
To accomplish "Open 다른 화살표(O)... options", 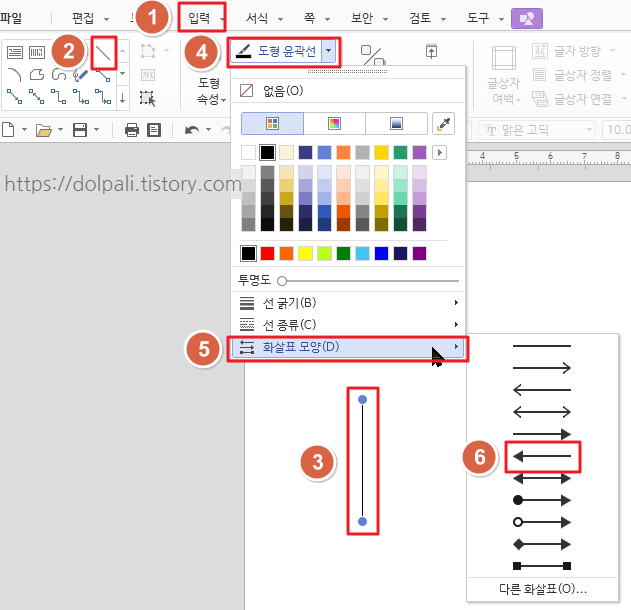I will coord(542,589).
